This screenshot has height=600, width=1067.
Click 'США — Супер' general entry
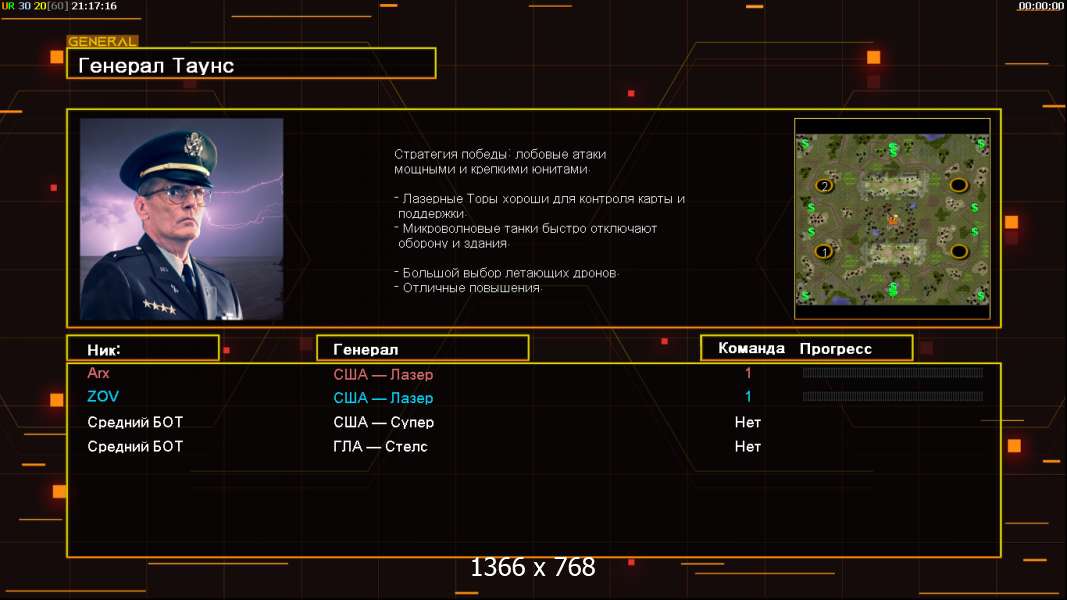point(383,422)
